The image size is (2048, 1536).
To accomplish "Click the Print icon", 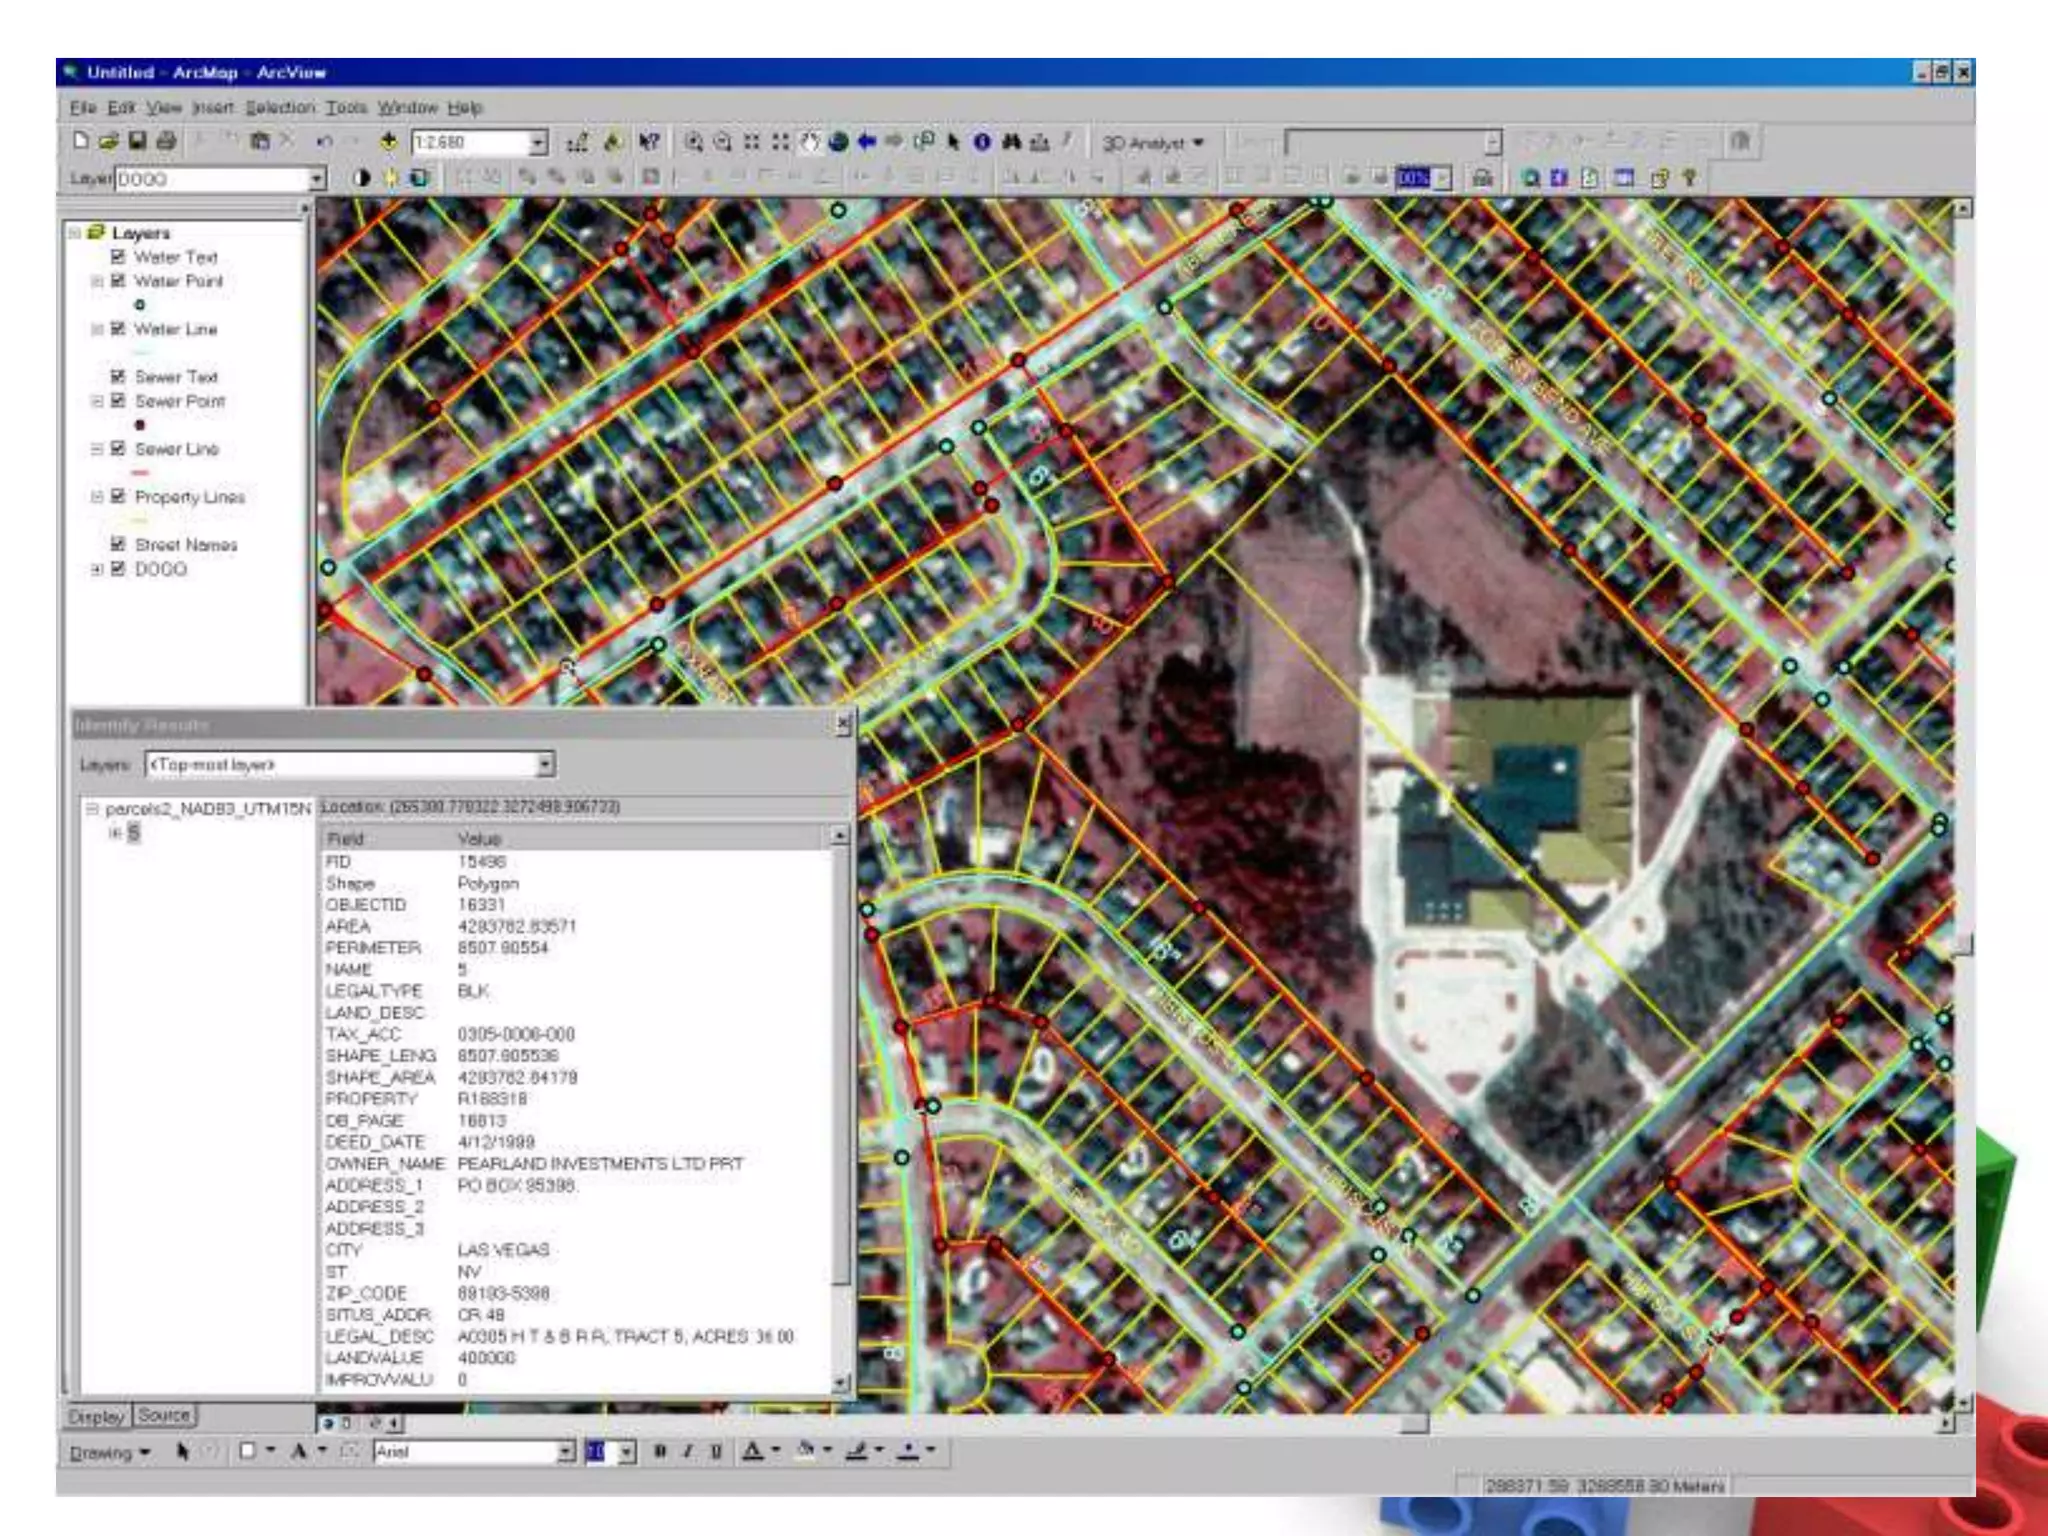I will (x=167, y=142).
